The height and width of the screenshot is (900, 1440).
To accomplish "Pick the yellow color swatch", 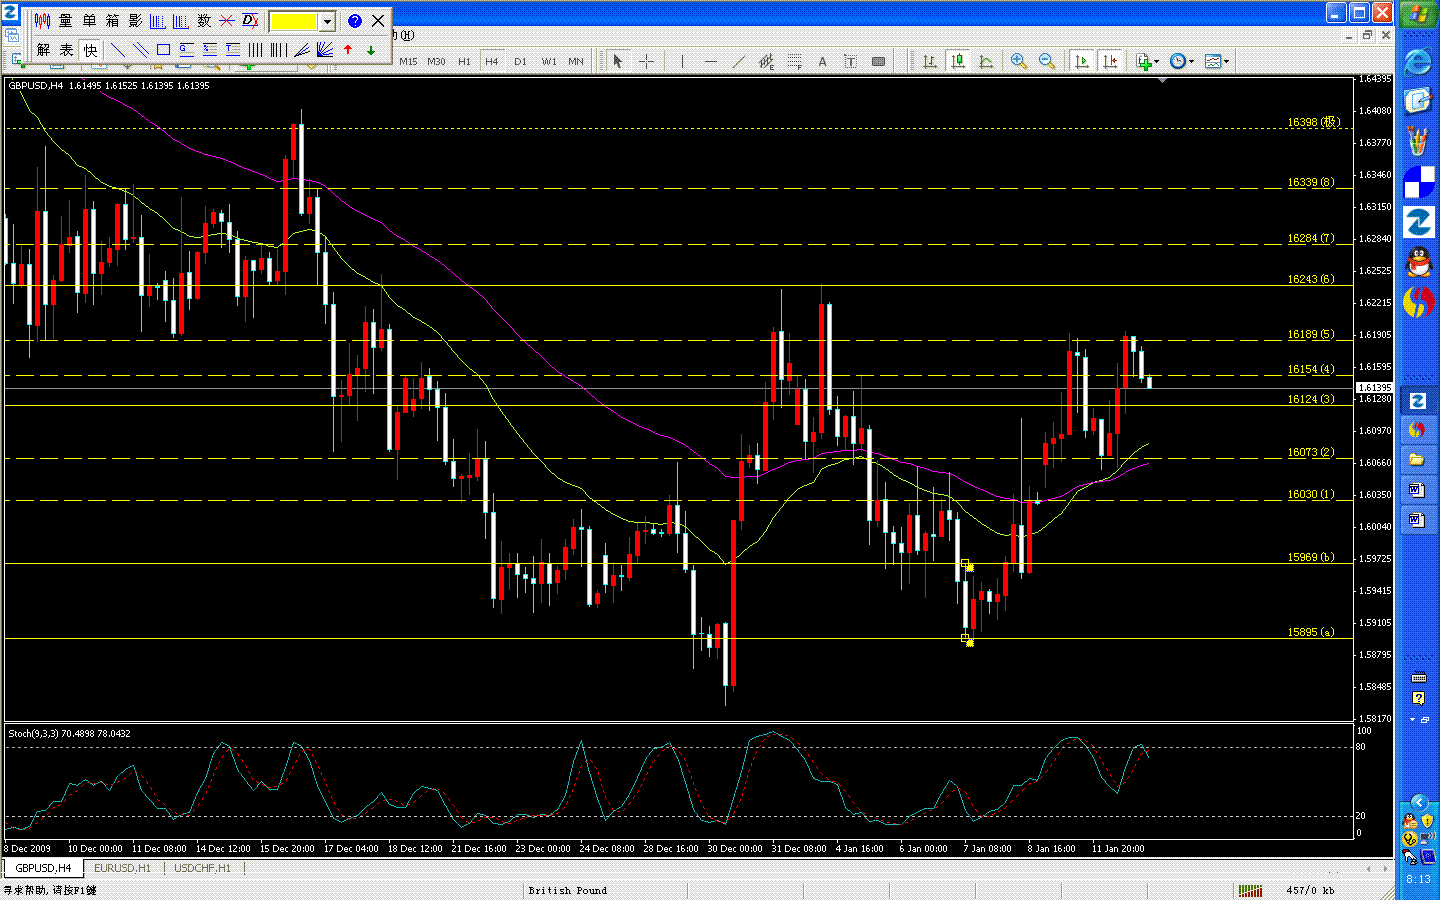I will (x=294, y=21).
